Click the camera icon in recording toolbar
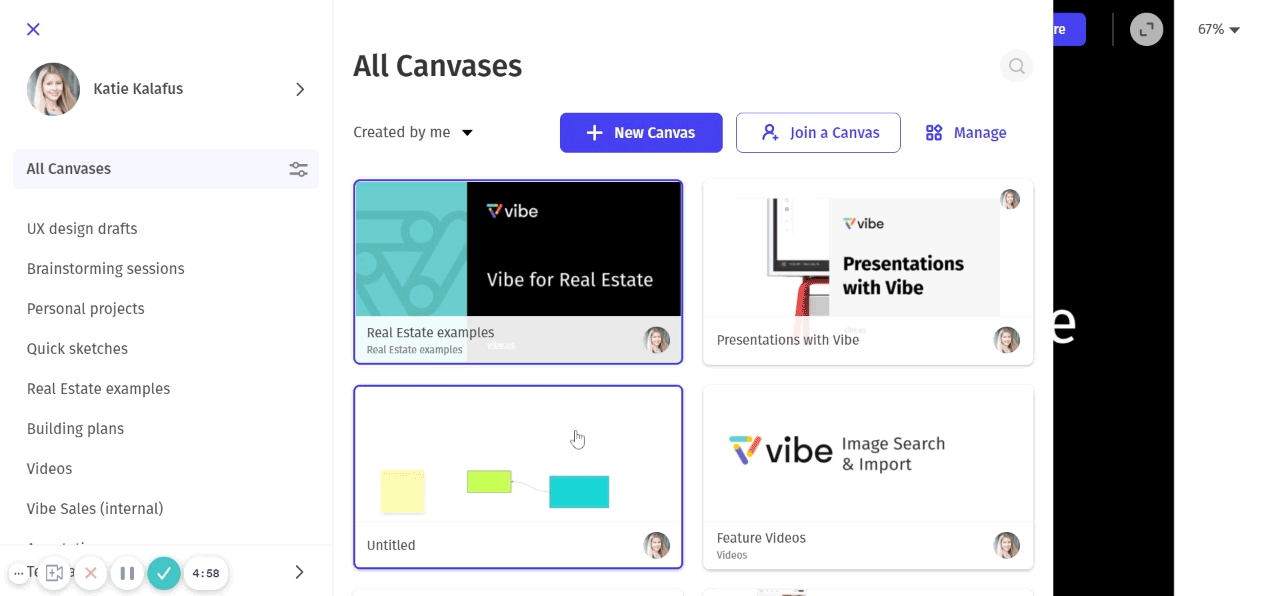This screenshot has height=596, width=1280. point(54,573)
